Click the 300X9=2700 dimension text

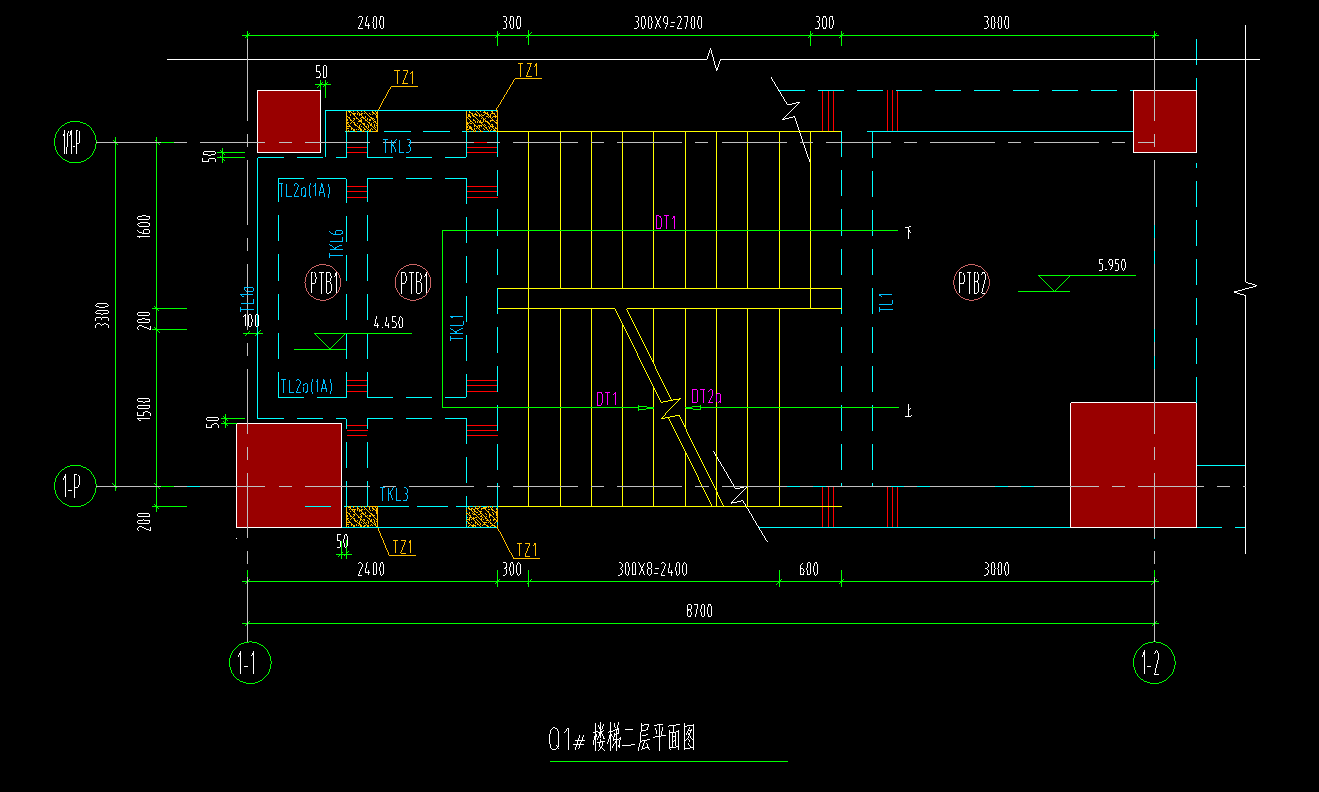tap(668, 23)
